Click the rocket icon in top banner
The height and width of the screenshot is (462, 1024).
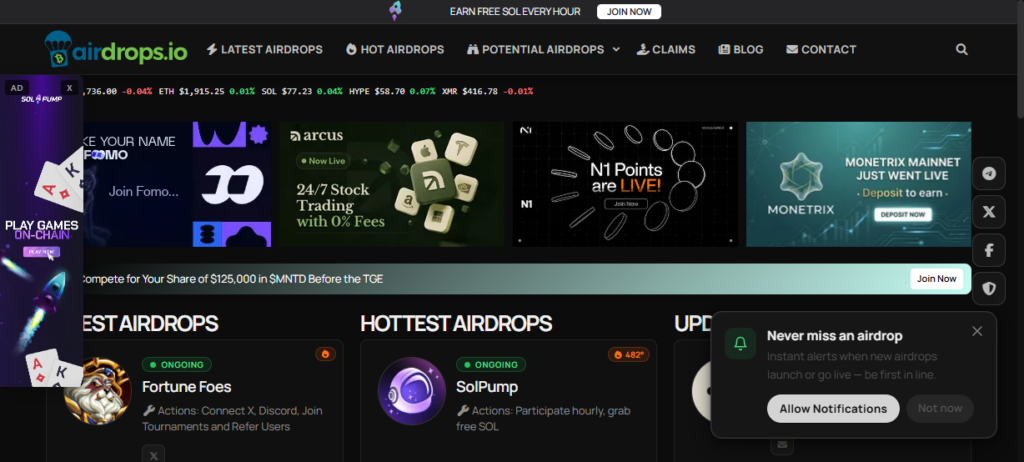pos(395,11)
